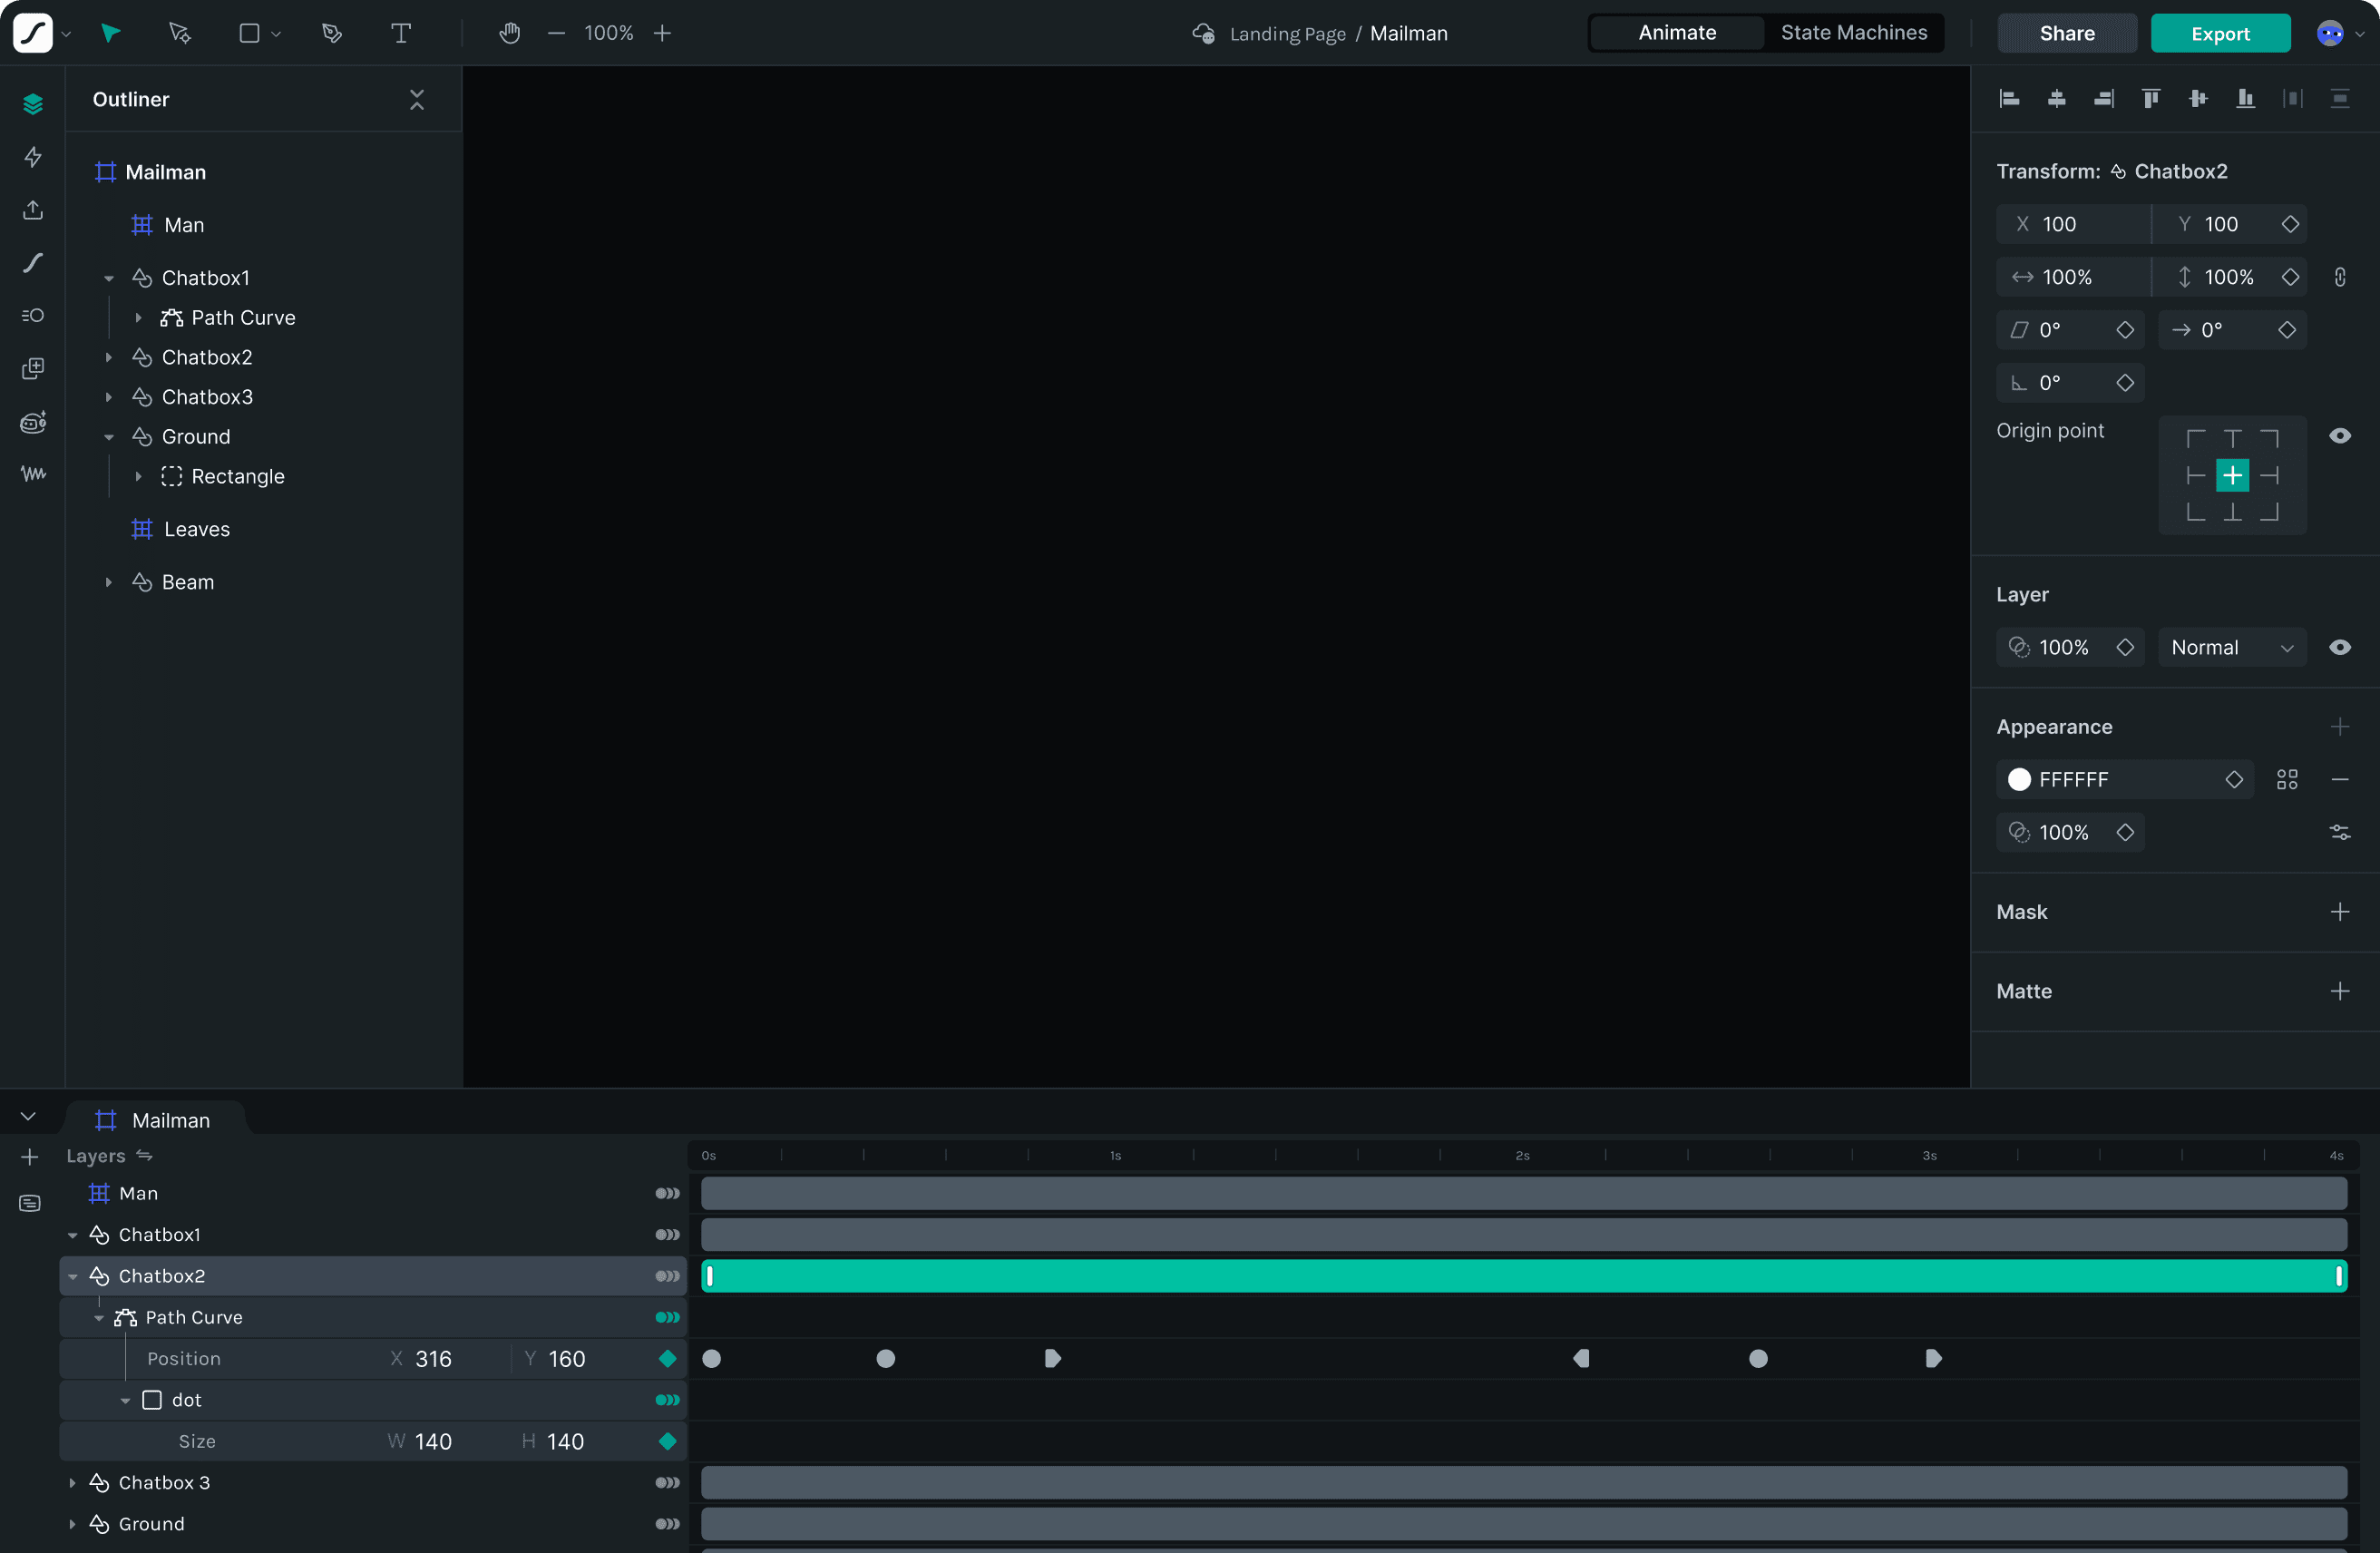
Task: Select the arrow selection tool
Action: (111, 33)
